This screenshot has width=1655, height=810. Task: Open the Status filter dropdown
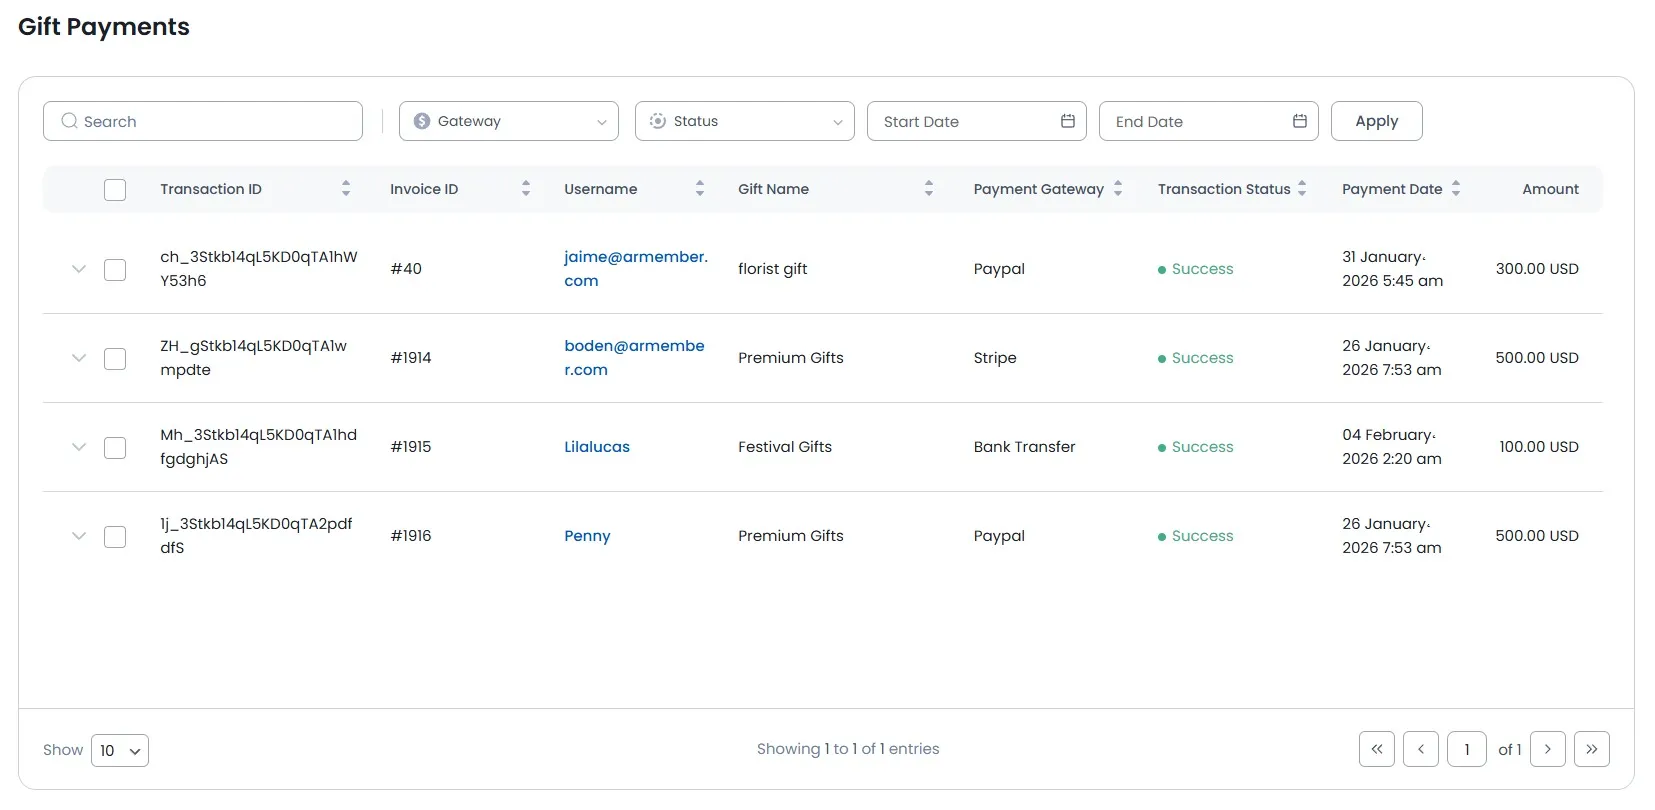745,121
